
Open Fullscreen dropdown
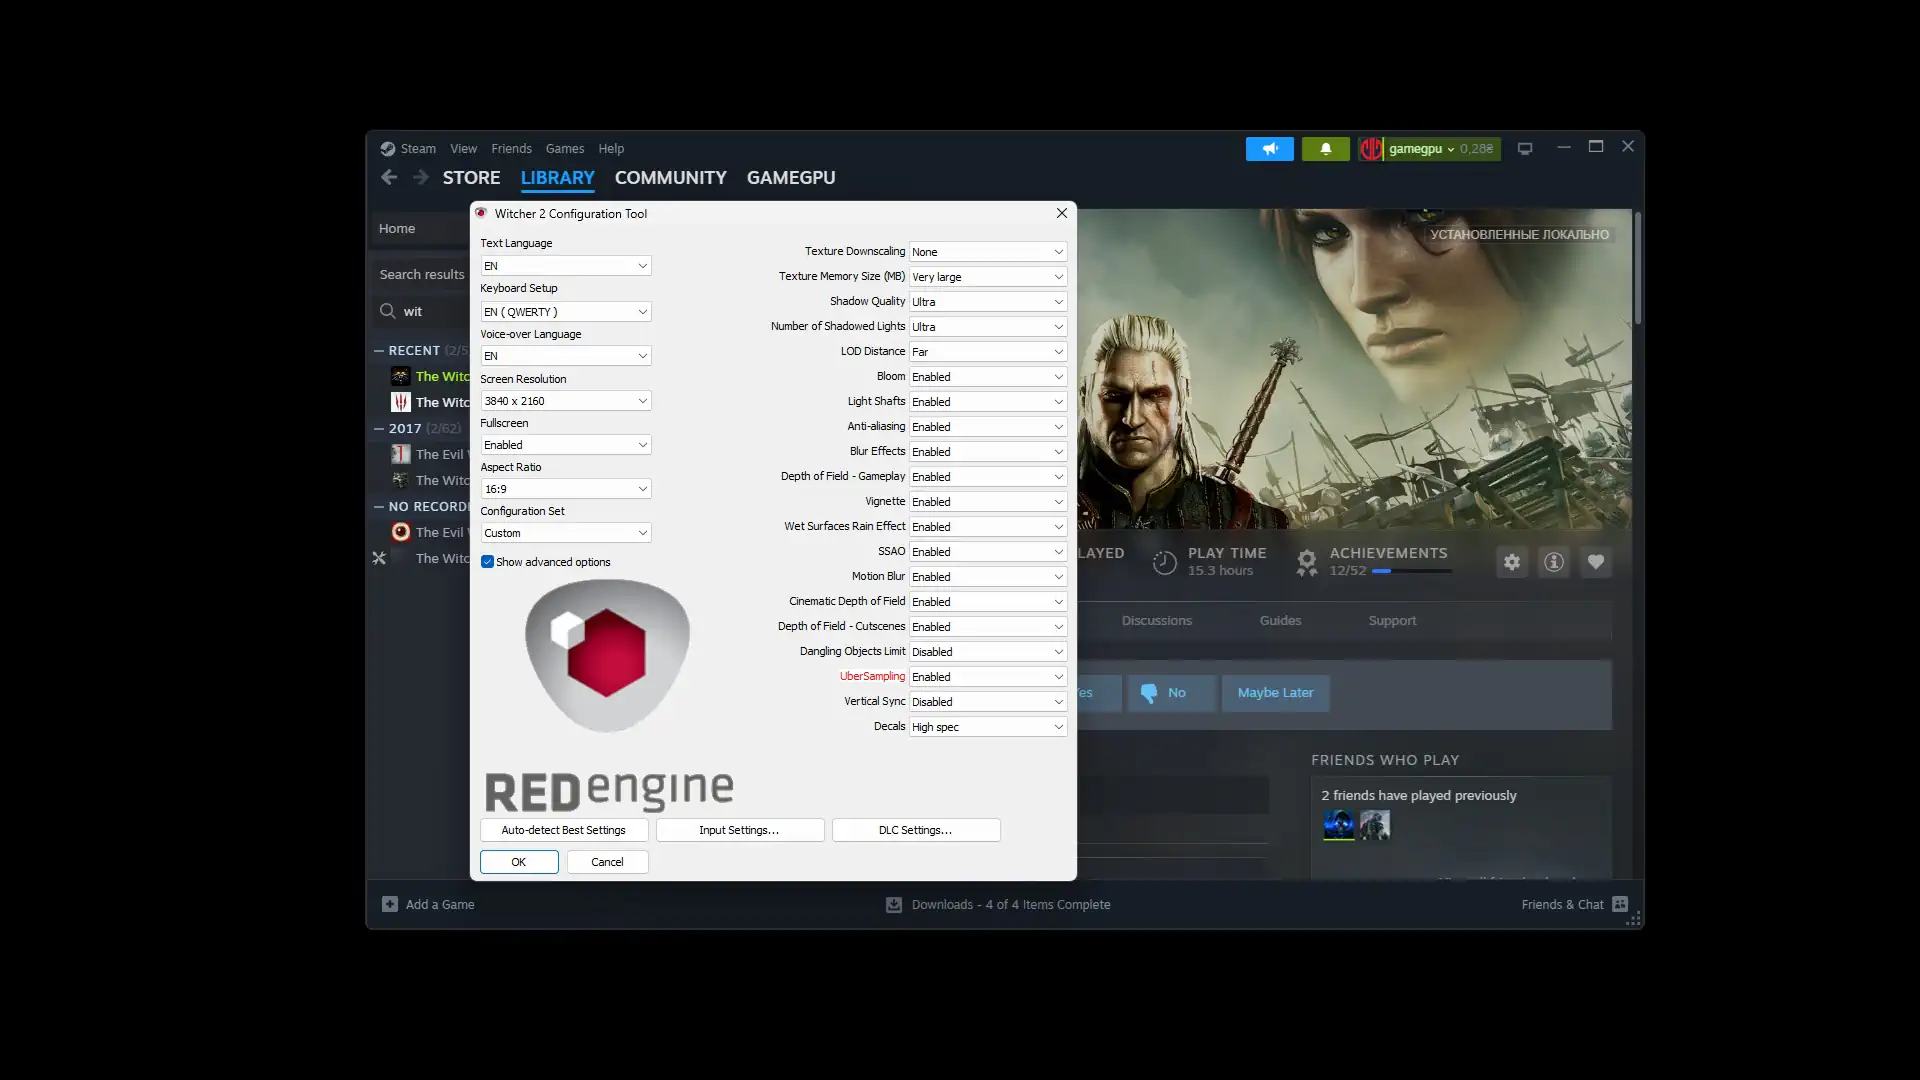click(x=565, y=445)
